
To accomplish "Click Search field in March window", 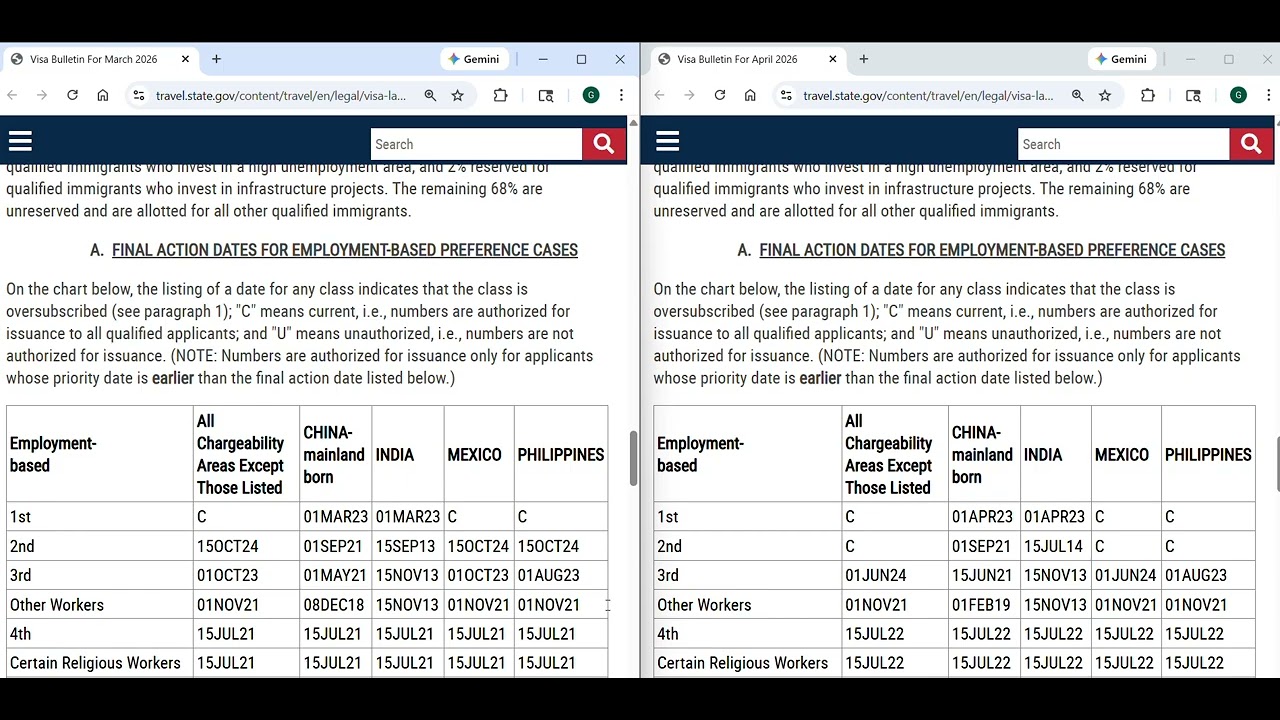I will pos(476,144).
